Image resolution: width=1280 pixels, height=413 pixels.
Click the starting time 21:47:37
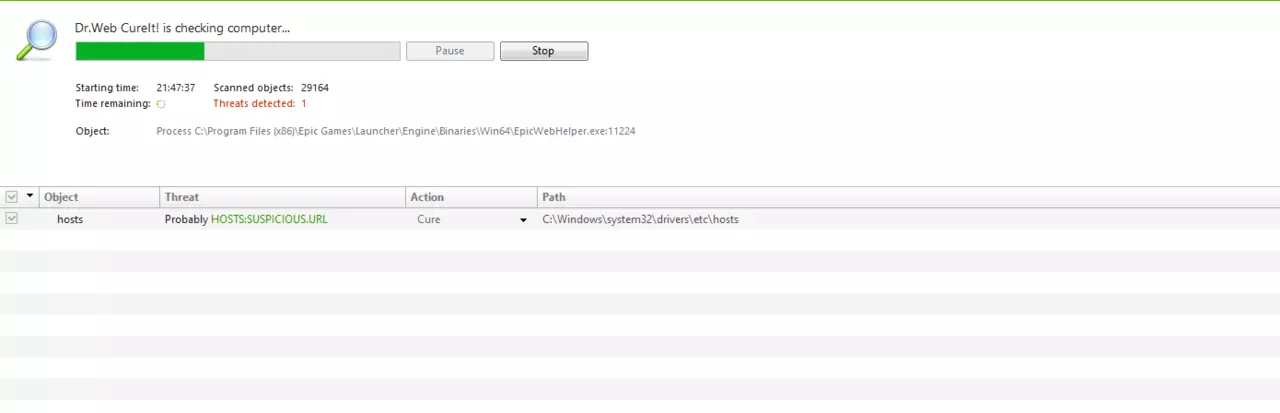coord(176,88)
